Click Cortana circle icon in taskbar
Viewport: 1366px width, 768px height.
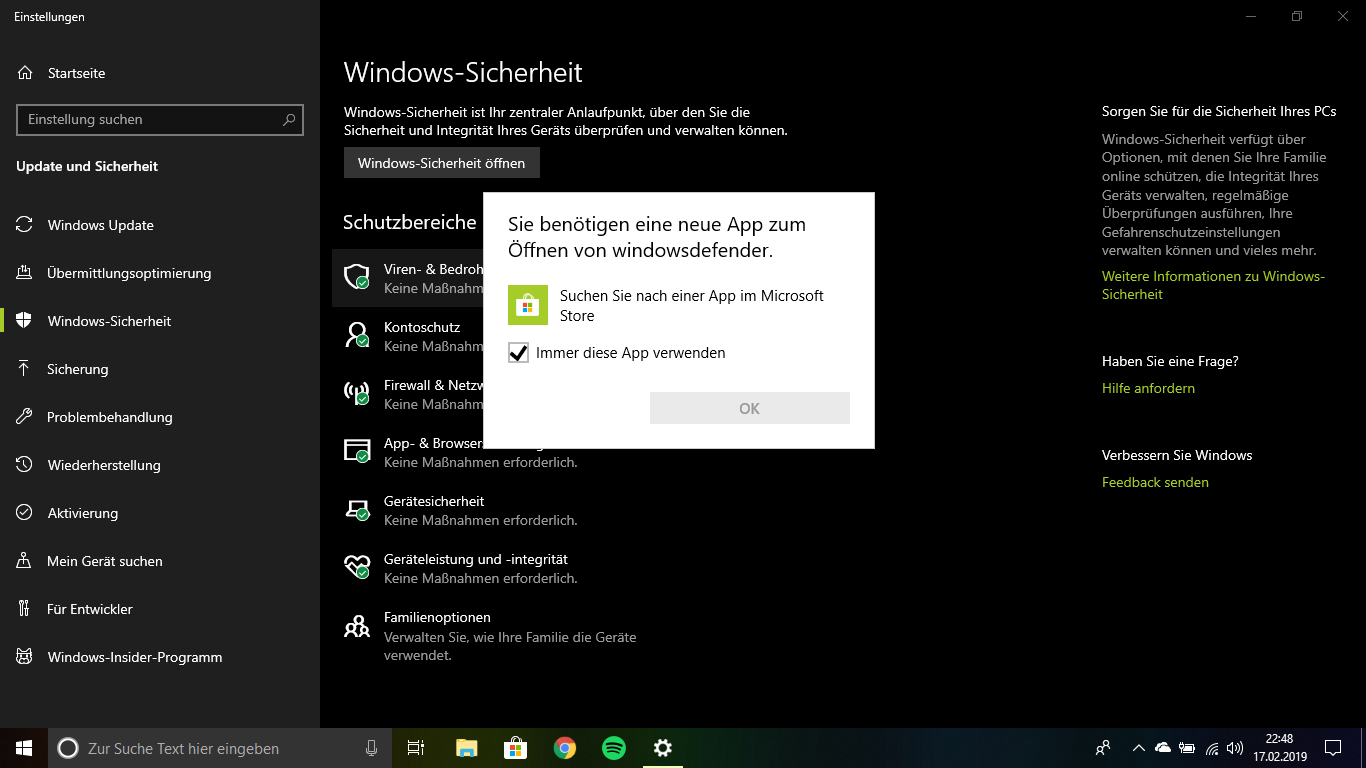coord(68,748)
